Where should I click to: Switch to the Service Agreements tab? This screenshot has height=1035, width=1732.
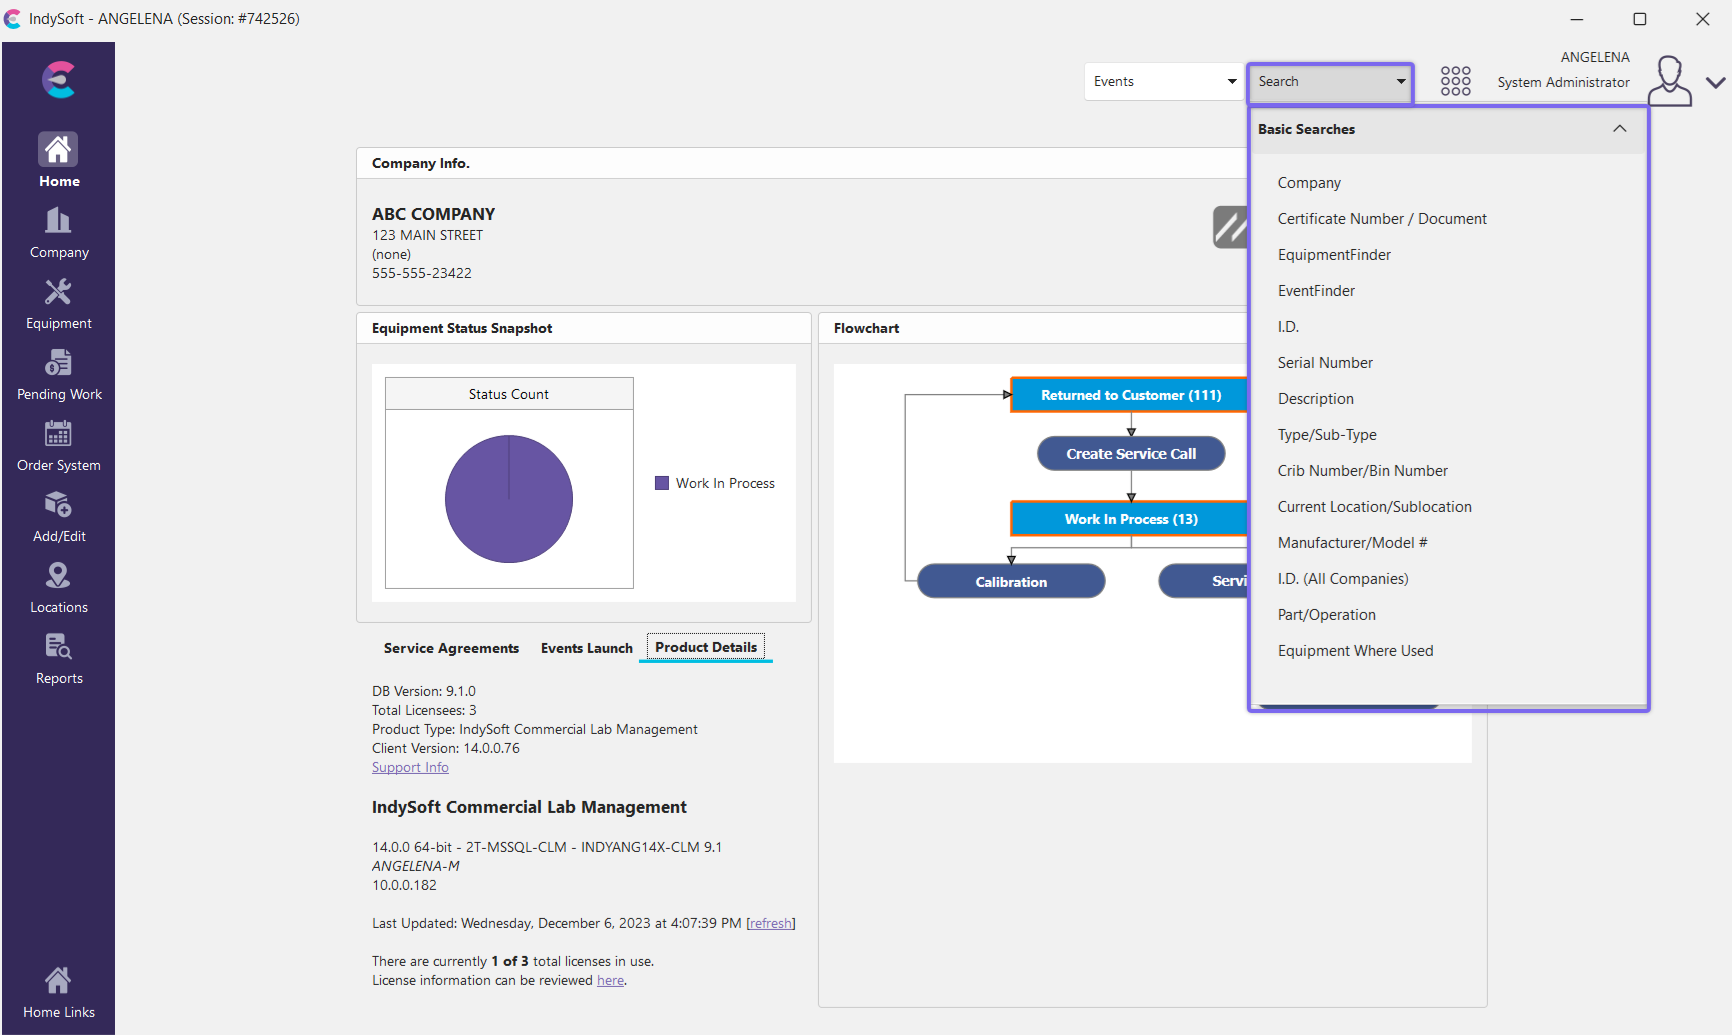pos(451,648)
